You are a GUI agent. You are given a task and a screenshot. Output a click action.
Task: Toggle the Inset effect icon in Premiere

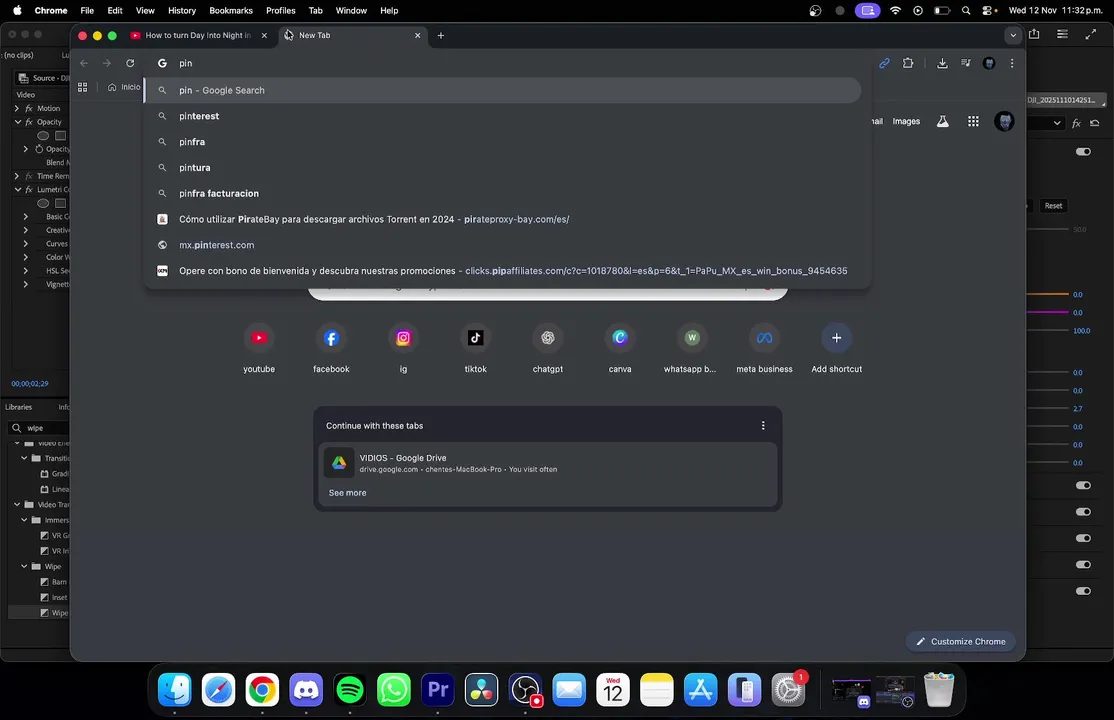tap(45, 598)
